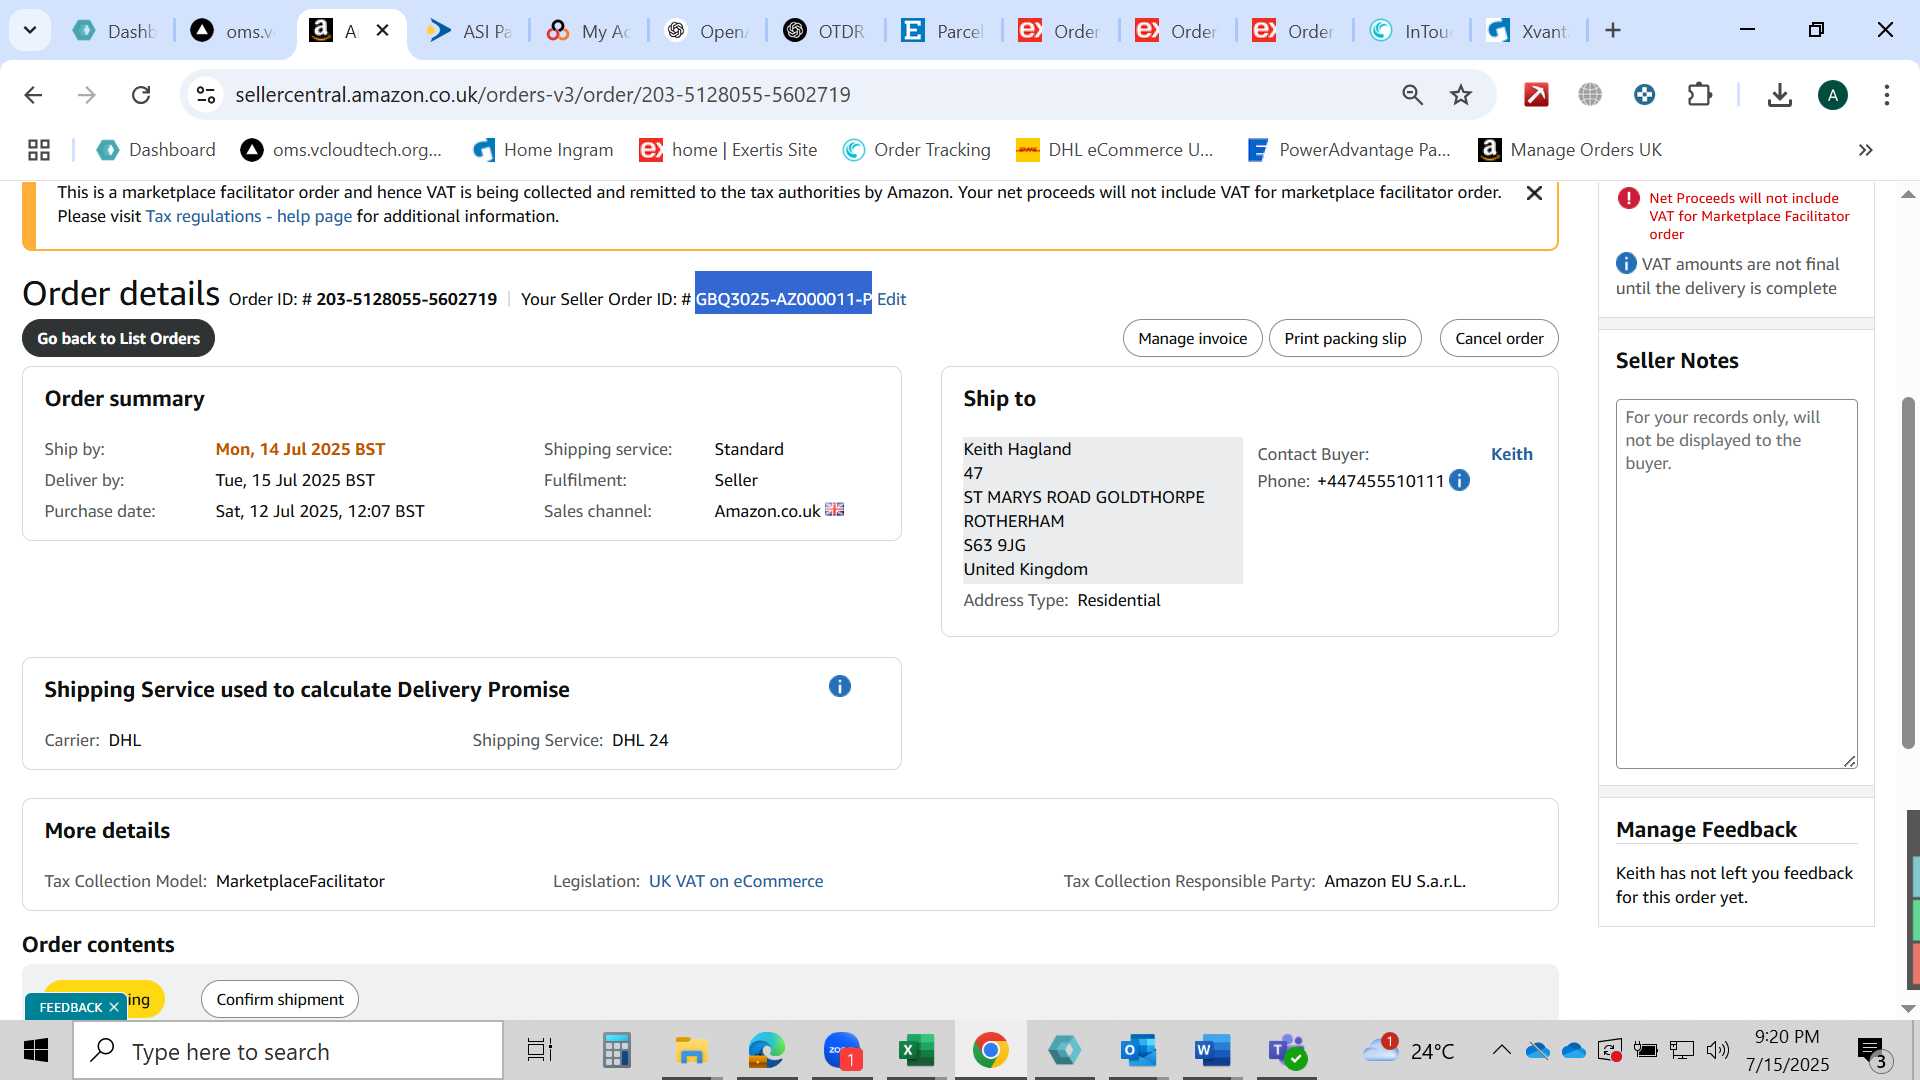Open Tax regulations help page link

(x=248, y=216)
